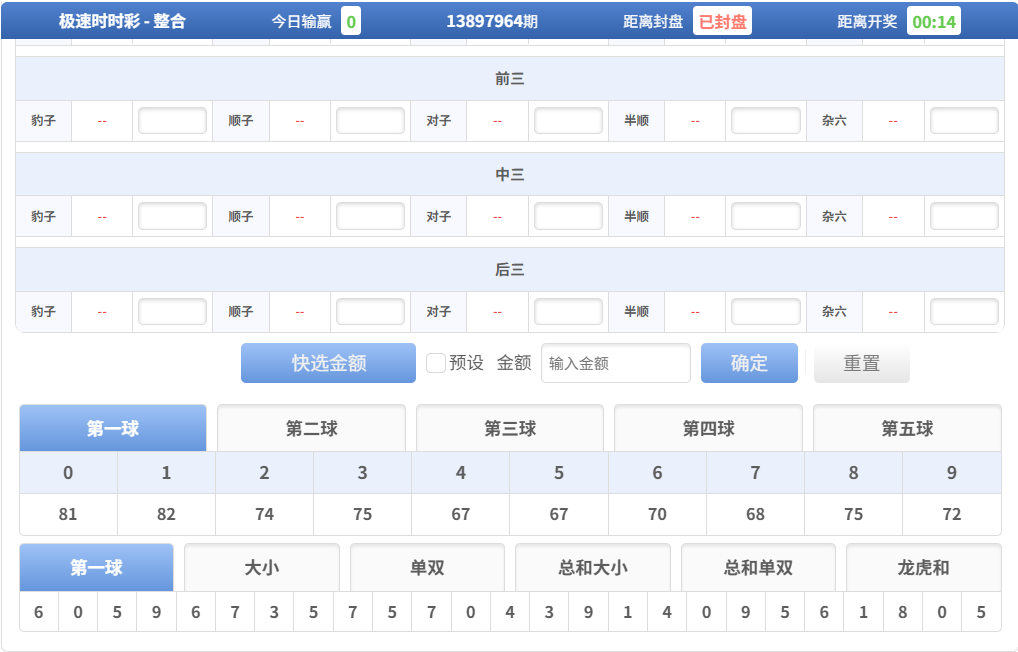The width and height of the screenshot is (1018, 652).
Task: Click the 顺子 bet field under 中三
Action: 370,215
